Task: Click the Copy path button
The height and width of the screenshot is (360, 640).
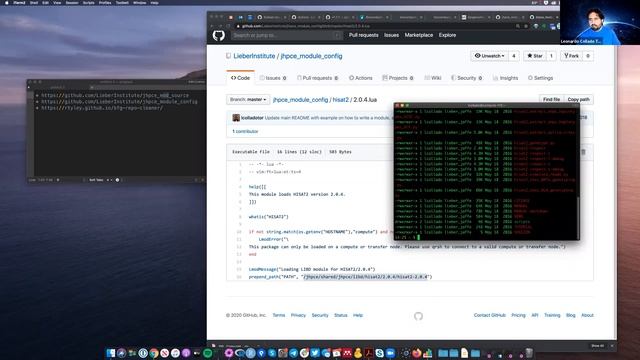Action: [578, 100]
